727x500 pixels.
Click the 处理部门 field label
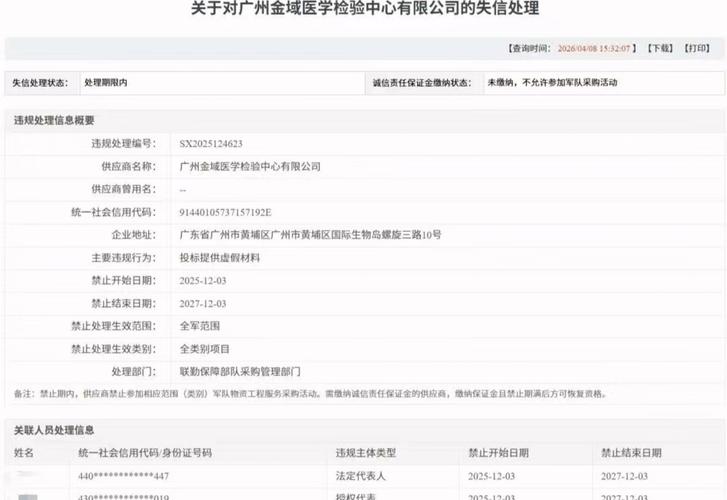pos(134,372)
